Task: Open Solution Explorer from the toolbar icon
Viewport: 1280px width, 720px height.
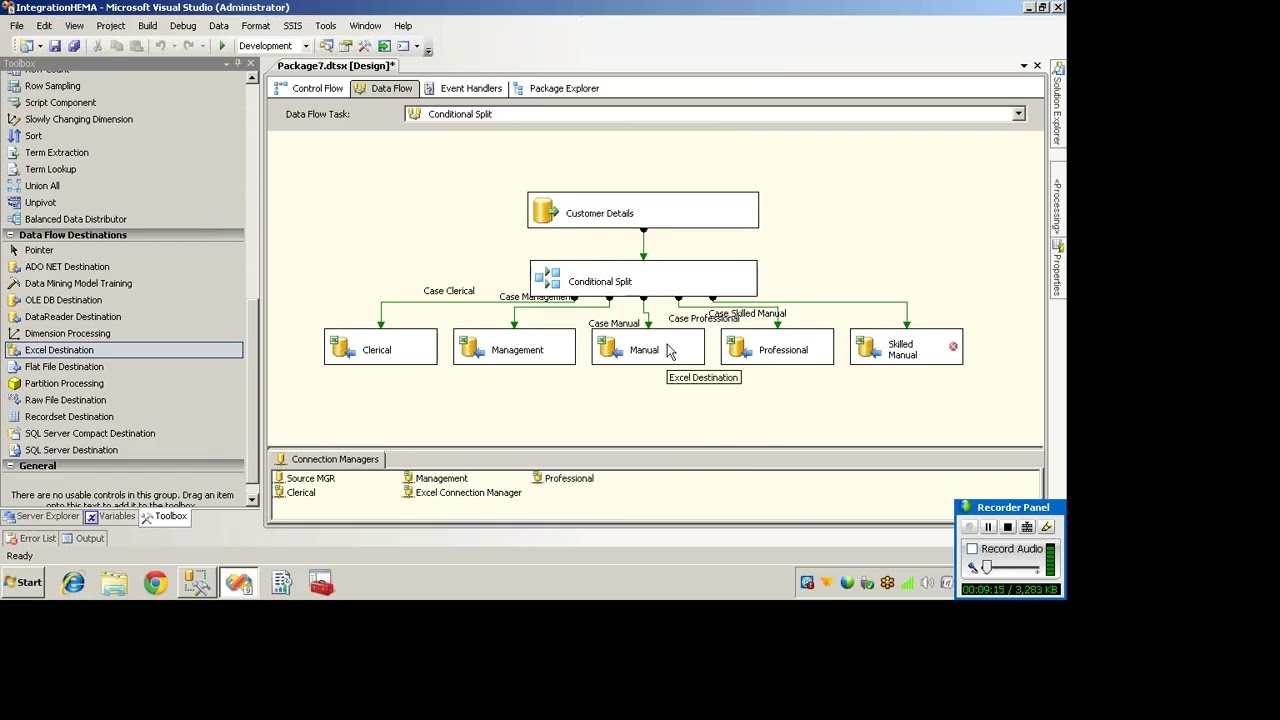Action: coord(327,46)
